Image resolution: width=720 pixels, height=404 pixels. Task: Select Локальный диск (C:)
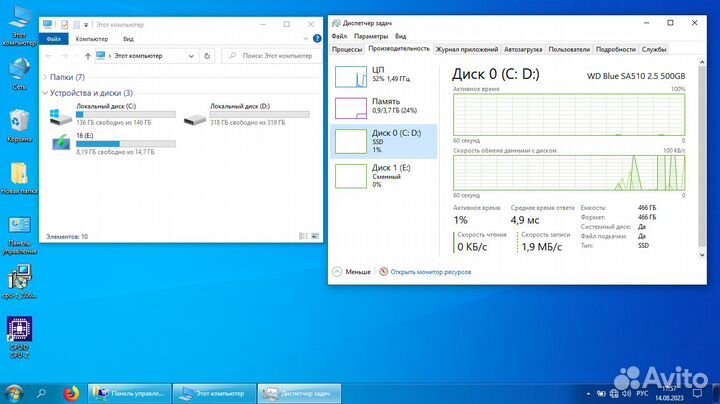pos(112,114)
